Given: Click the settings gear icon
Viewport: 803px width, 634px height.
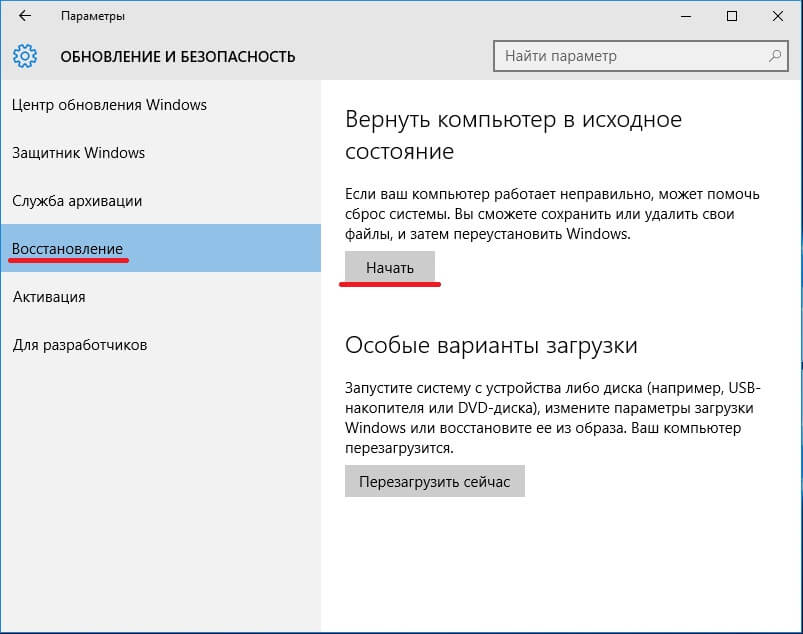Looking at the screenshot, I should tap(25, 56).
